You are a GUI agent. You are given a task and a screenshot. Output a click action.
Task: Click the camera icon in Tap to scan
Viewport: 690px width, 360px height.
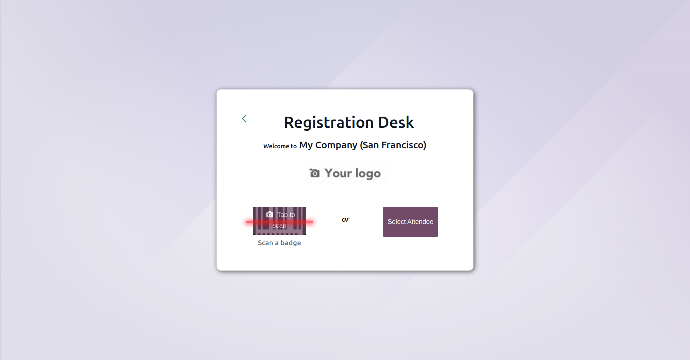[269, 214]
